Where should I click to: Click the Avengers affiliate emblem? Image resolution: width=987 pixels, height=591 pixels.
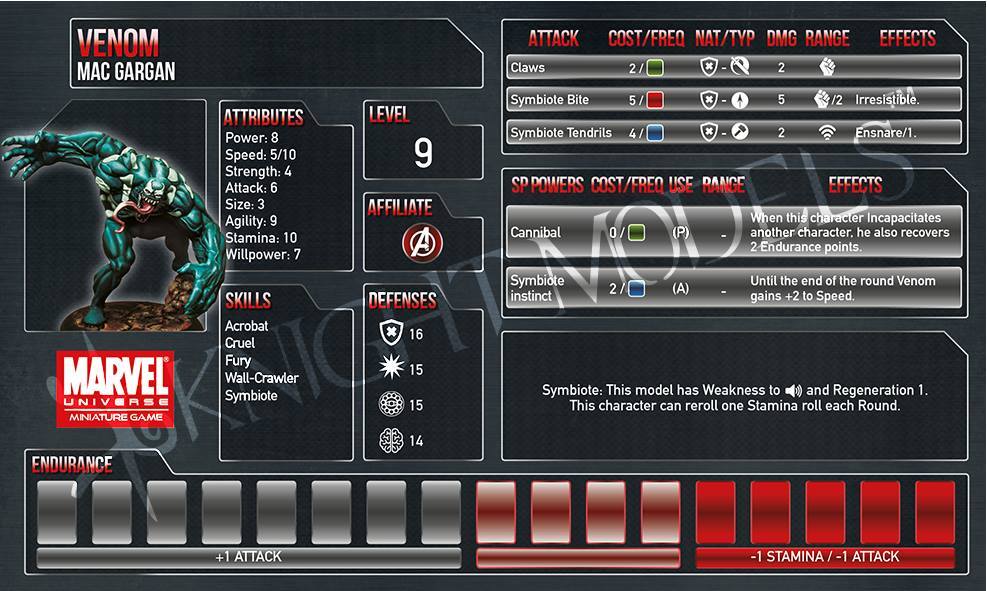tap(422, 243)
